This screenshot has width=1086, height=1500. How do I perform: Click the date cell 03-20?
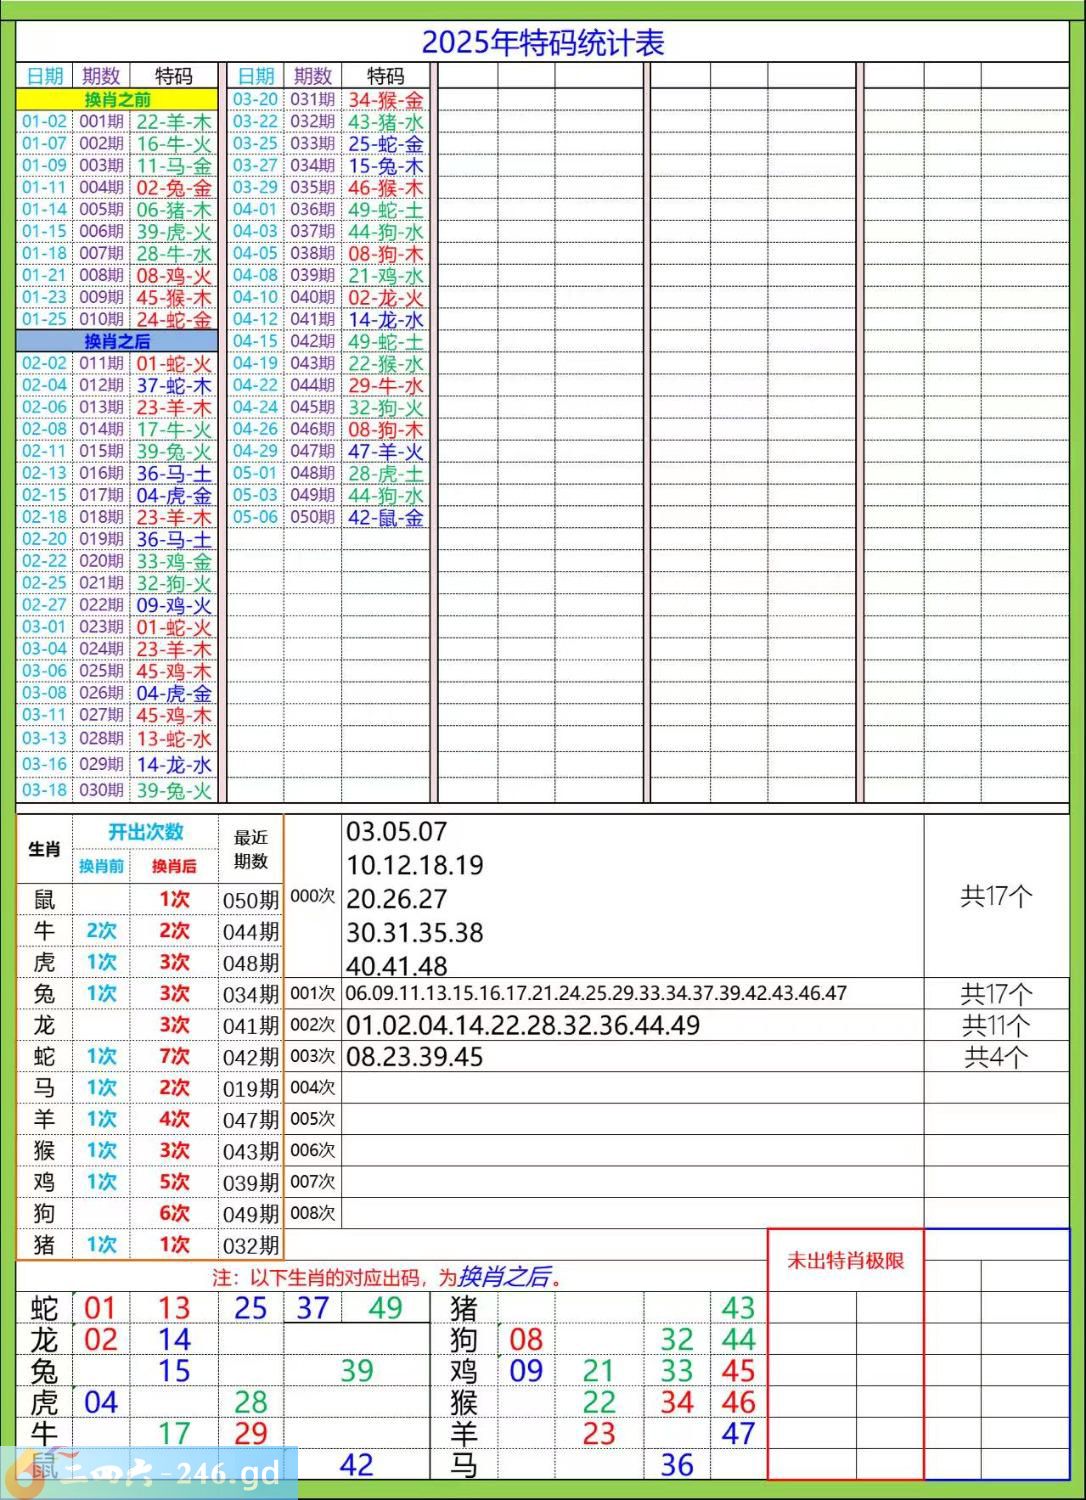click(255, 99)
